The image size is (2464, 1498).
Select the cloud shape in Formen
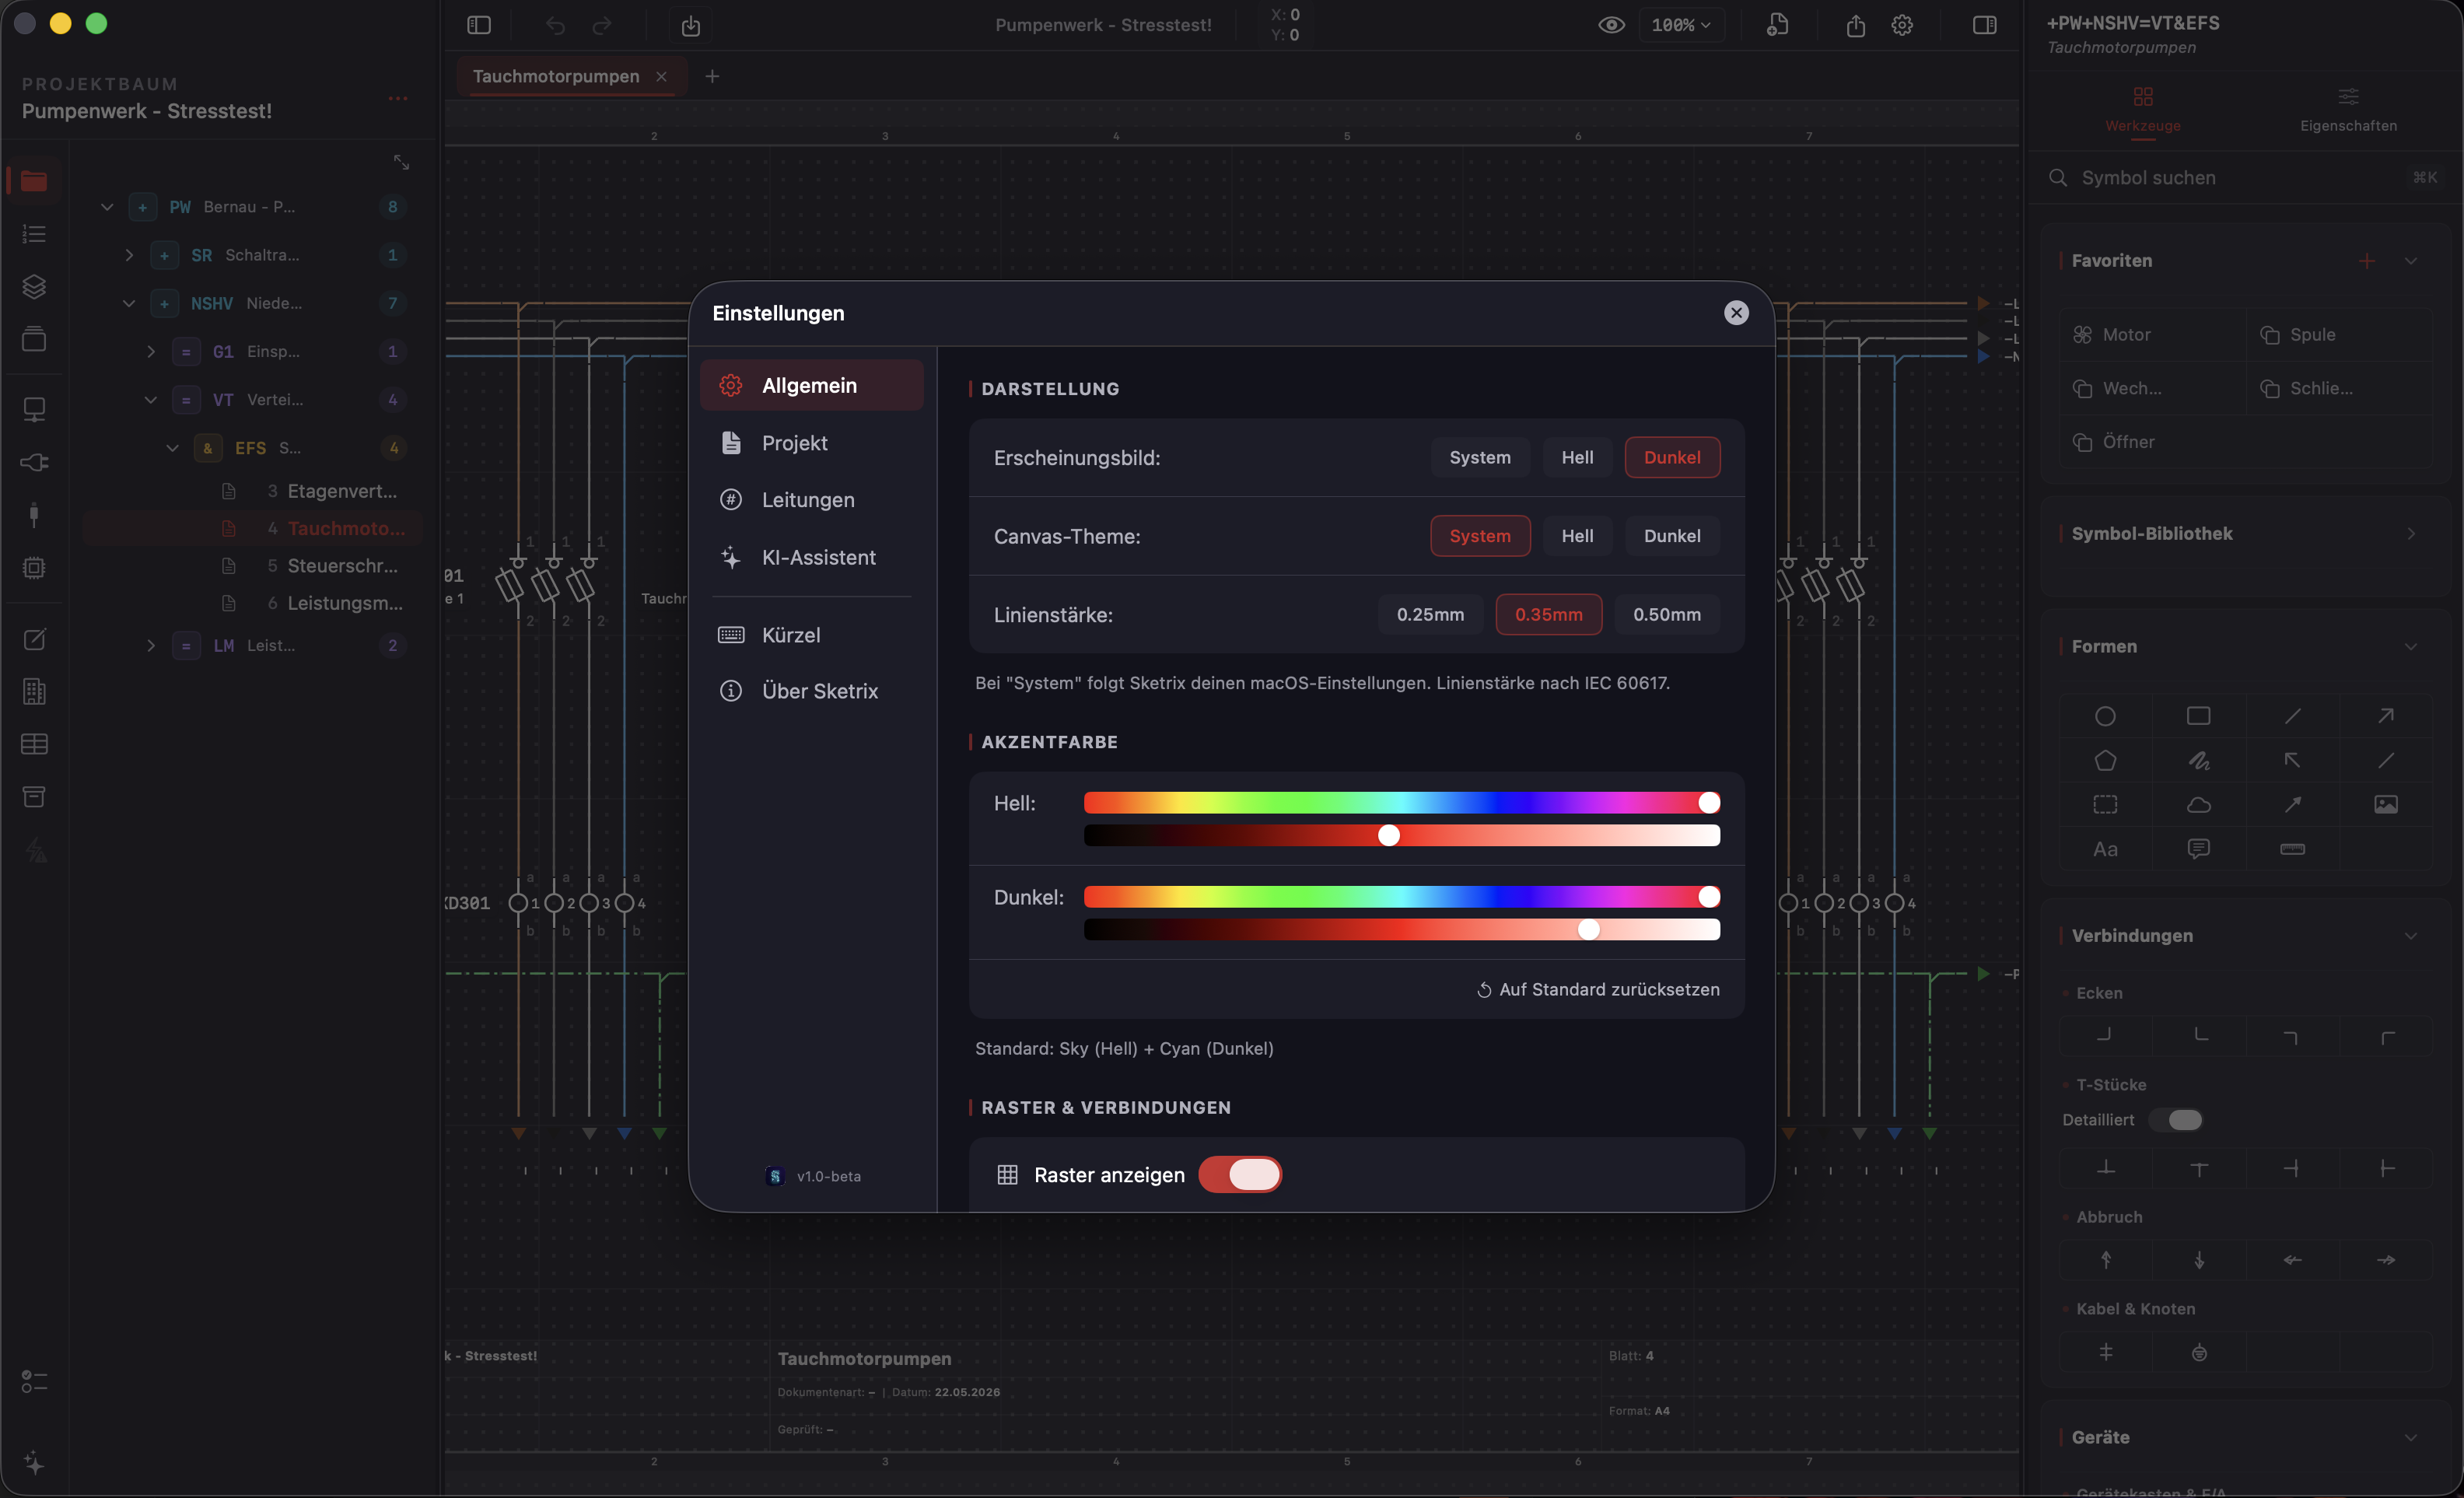2198,805
